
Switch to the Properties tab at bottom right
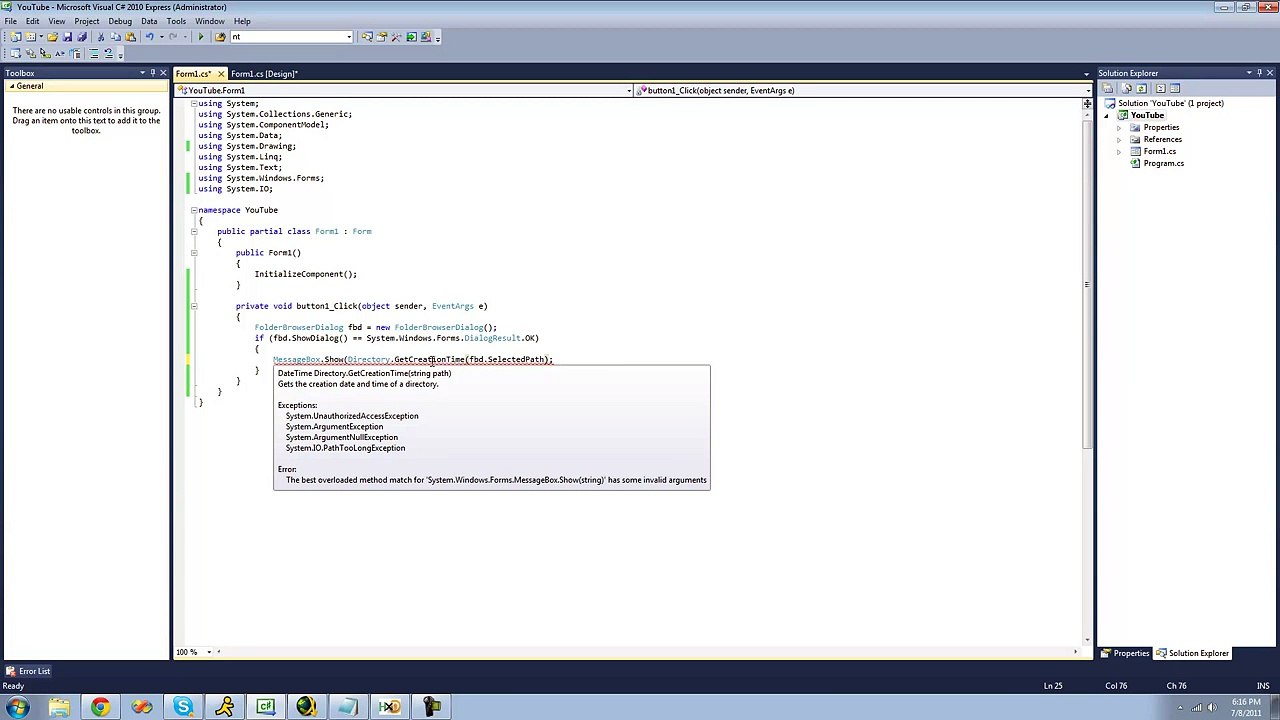(1126, 653)
